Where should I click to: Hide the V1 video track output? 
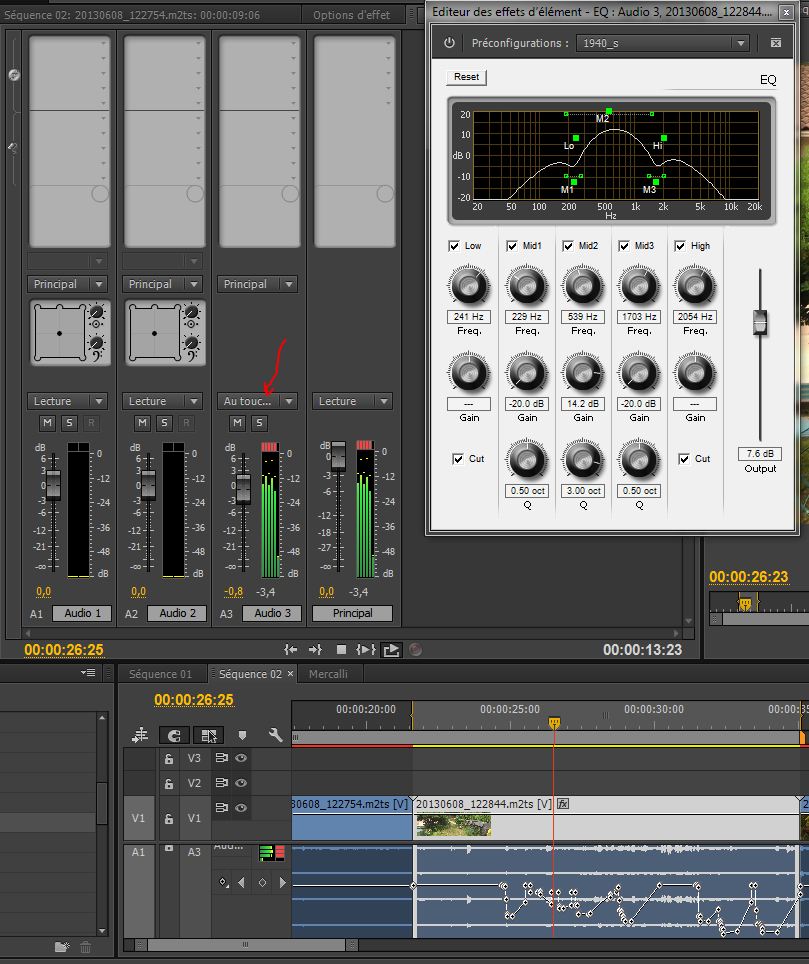(x=241, y=808)
